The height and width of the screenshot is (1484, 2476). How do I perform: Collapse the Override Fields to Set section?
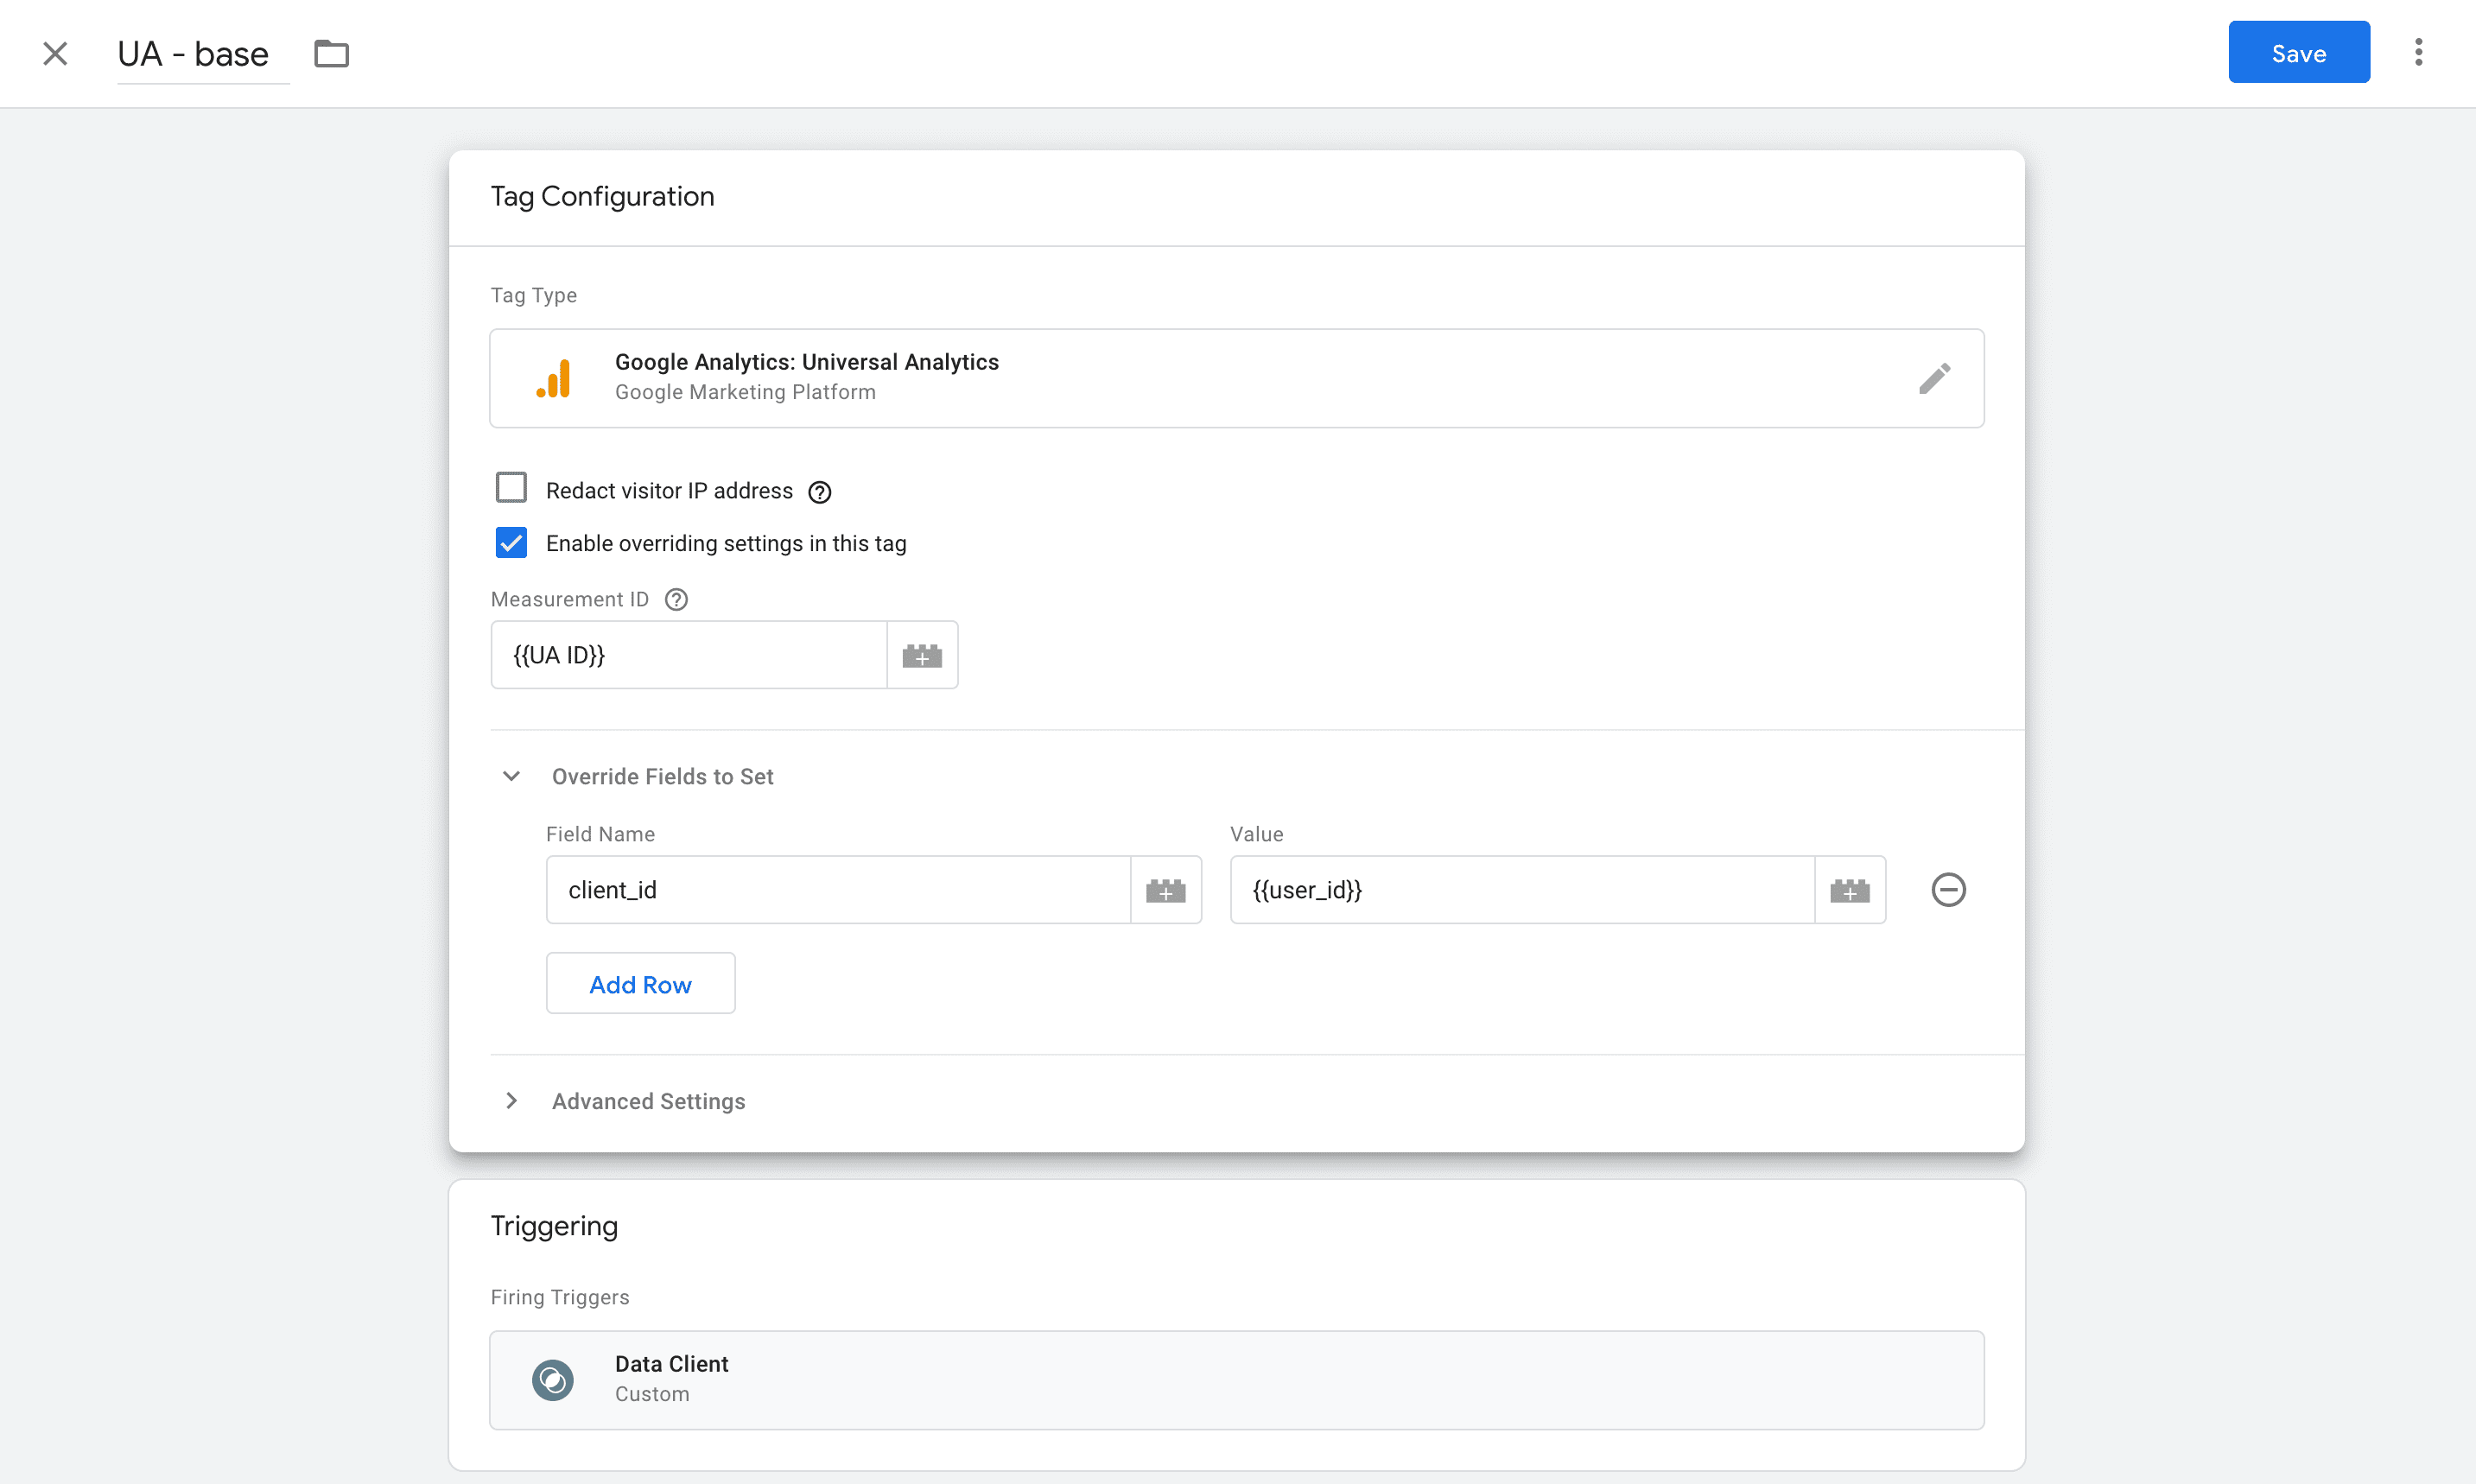pyautogui.click(x=512, y=776)
